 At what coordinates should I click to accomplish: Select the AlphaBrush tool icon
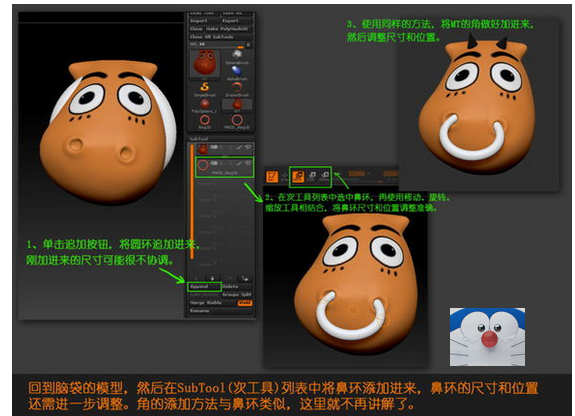[237, 73]
